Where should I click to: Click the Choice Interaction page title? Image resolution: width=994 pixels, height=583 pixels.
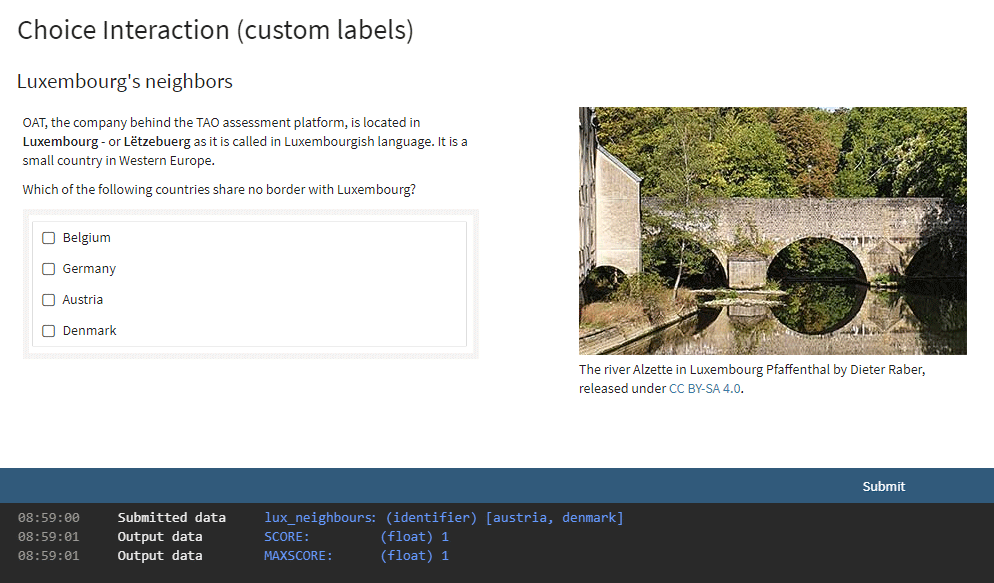coord(215,30)
